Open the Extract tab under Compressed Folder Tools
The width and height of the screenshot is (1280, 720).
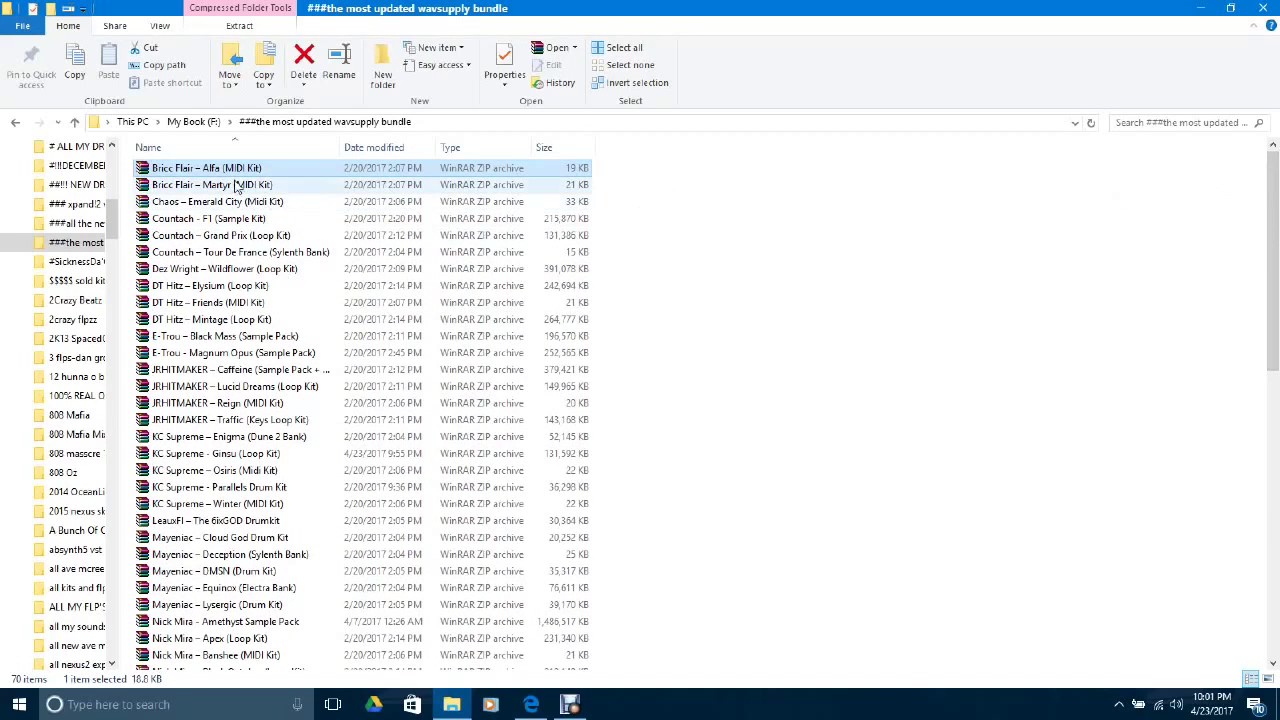239,25
